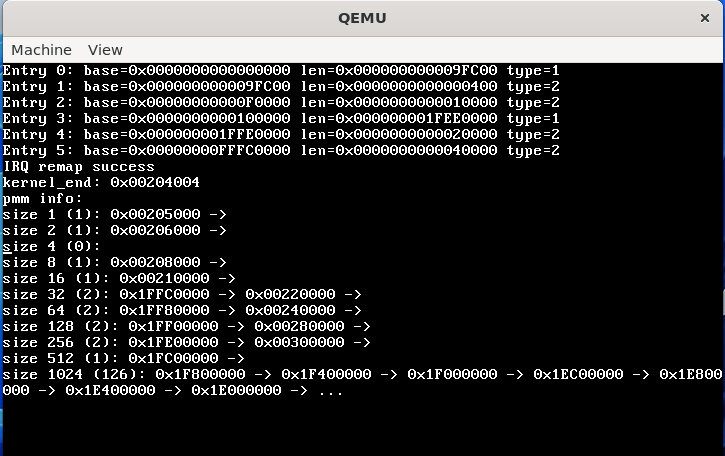Click the "size 256 (2)" line

tap(187, 343)
